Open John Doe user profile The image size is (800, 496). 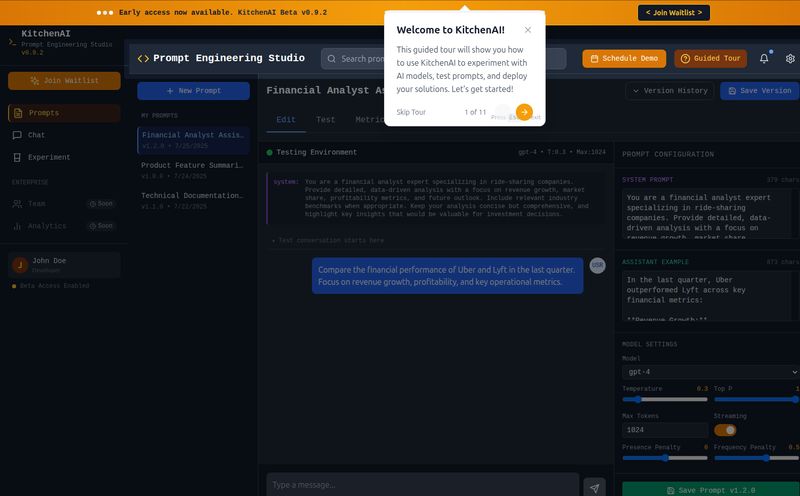point(64,265)
